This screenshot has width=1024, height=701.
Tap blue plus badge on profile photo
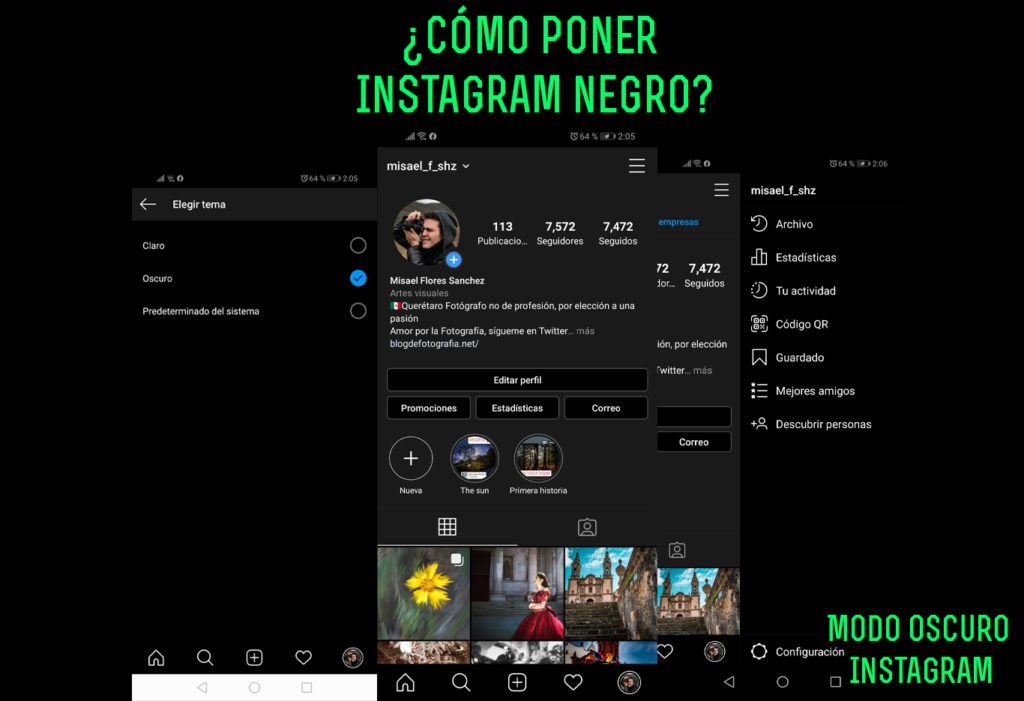coord(454,260)
